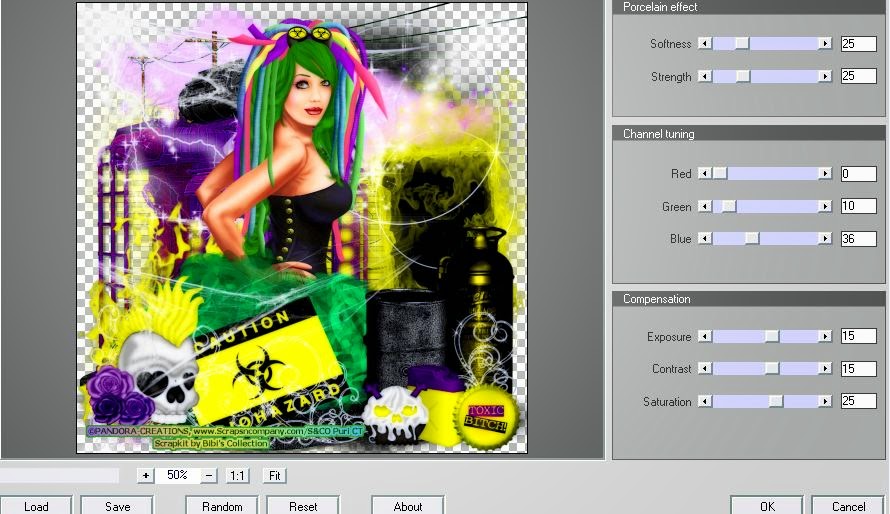Click the Strength slider left arrow

pyautogui.click(x=705, y=77)
